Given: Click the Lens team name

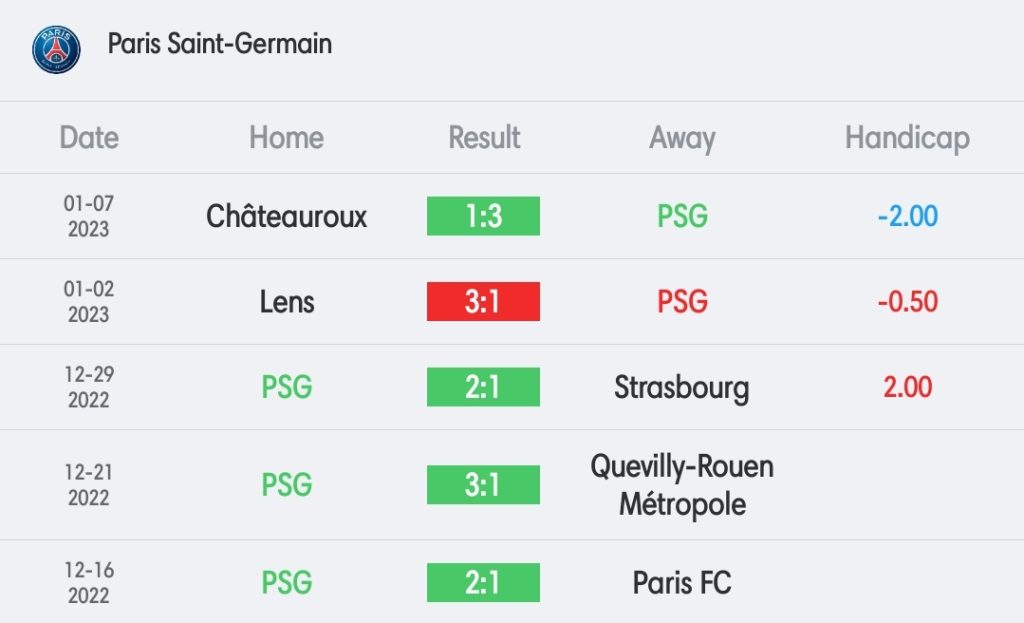Looking at the screenshot, I should pyautogui.click(x=287, y=302).
